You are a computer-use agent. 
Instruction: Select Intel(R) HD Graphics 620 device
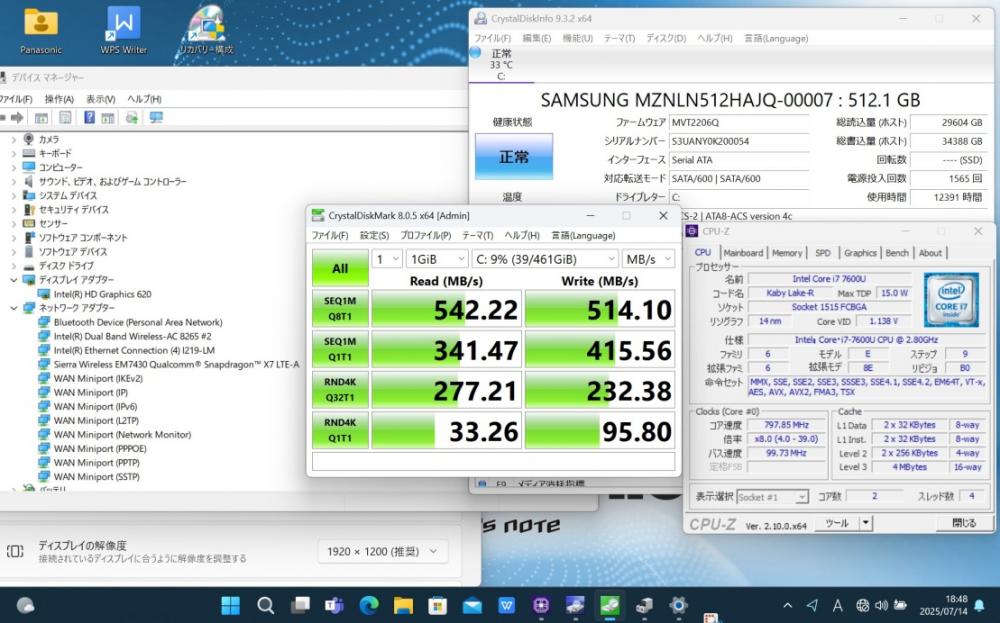pos(102,294)
